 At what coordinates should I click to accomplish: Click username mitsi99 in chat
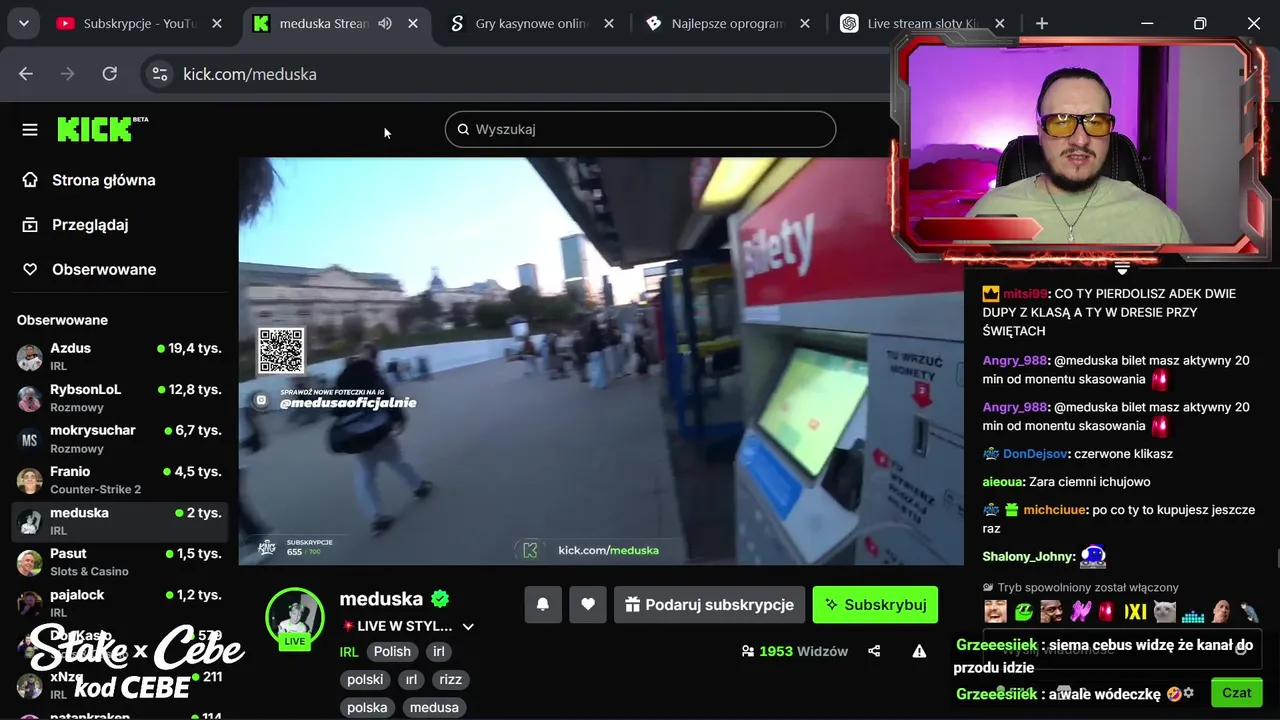click(1025, 294)
